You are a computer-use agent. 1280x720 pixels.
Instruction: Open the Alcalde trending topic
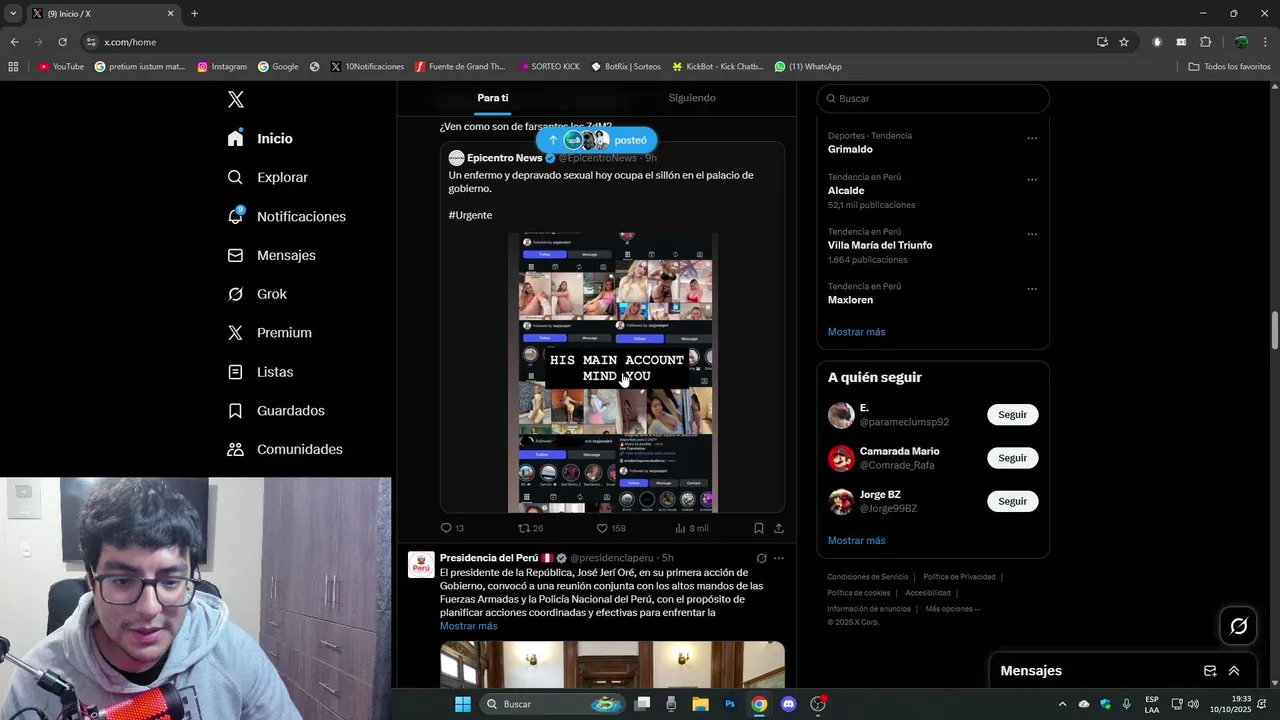point(846,190)
